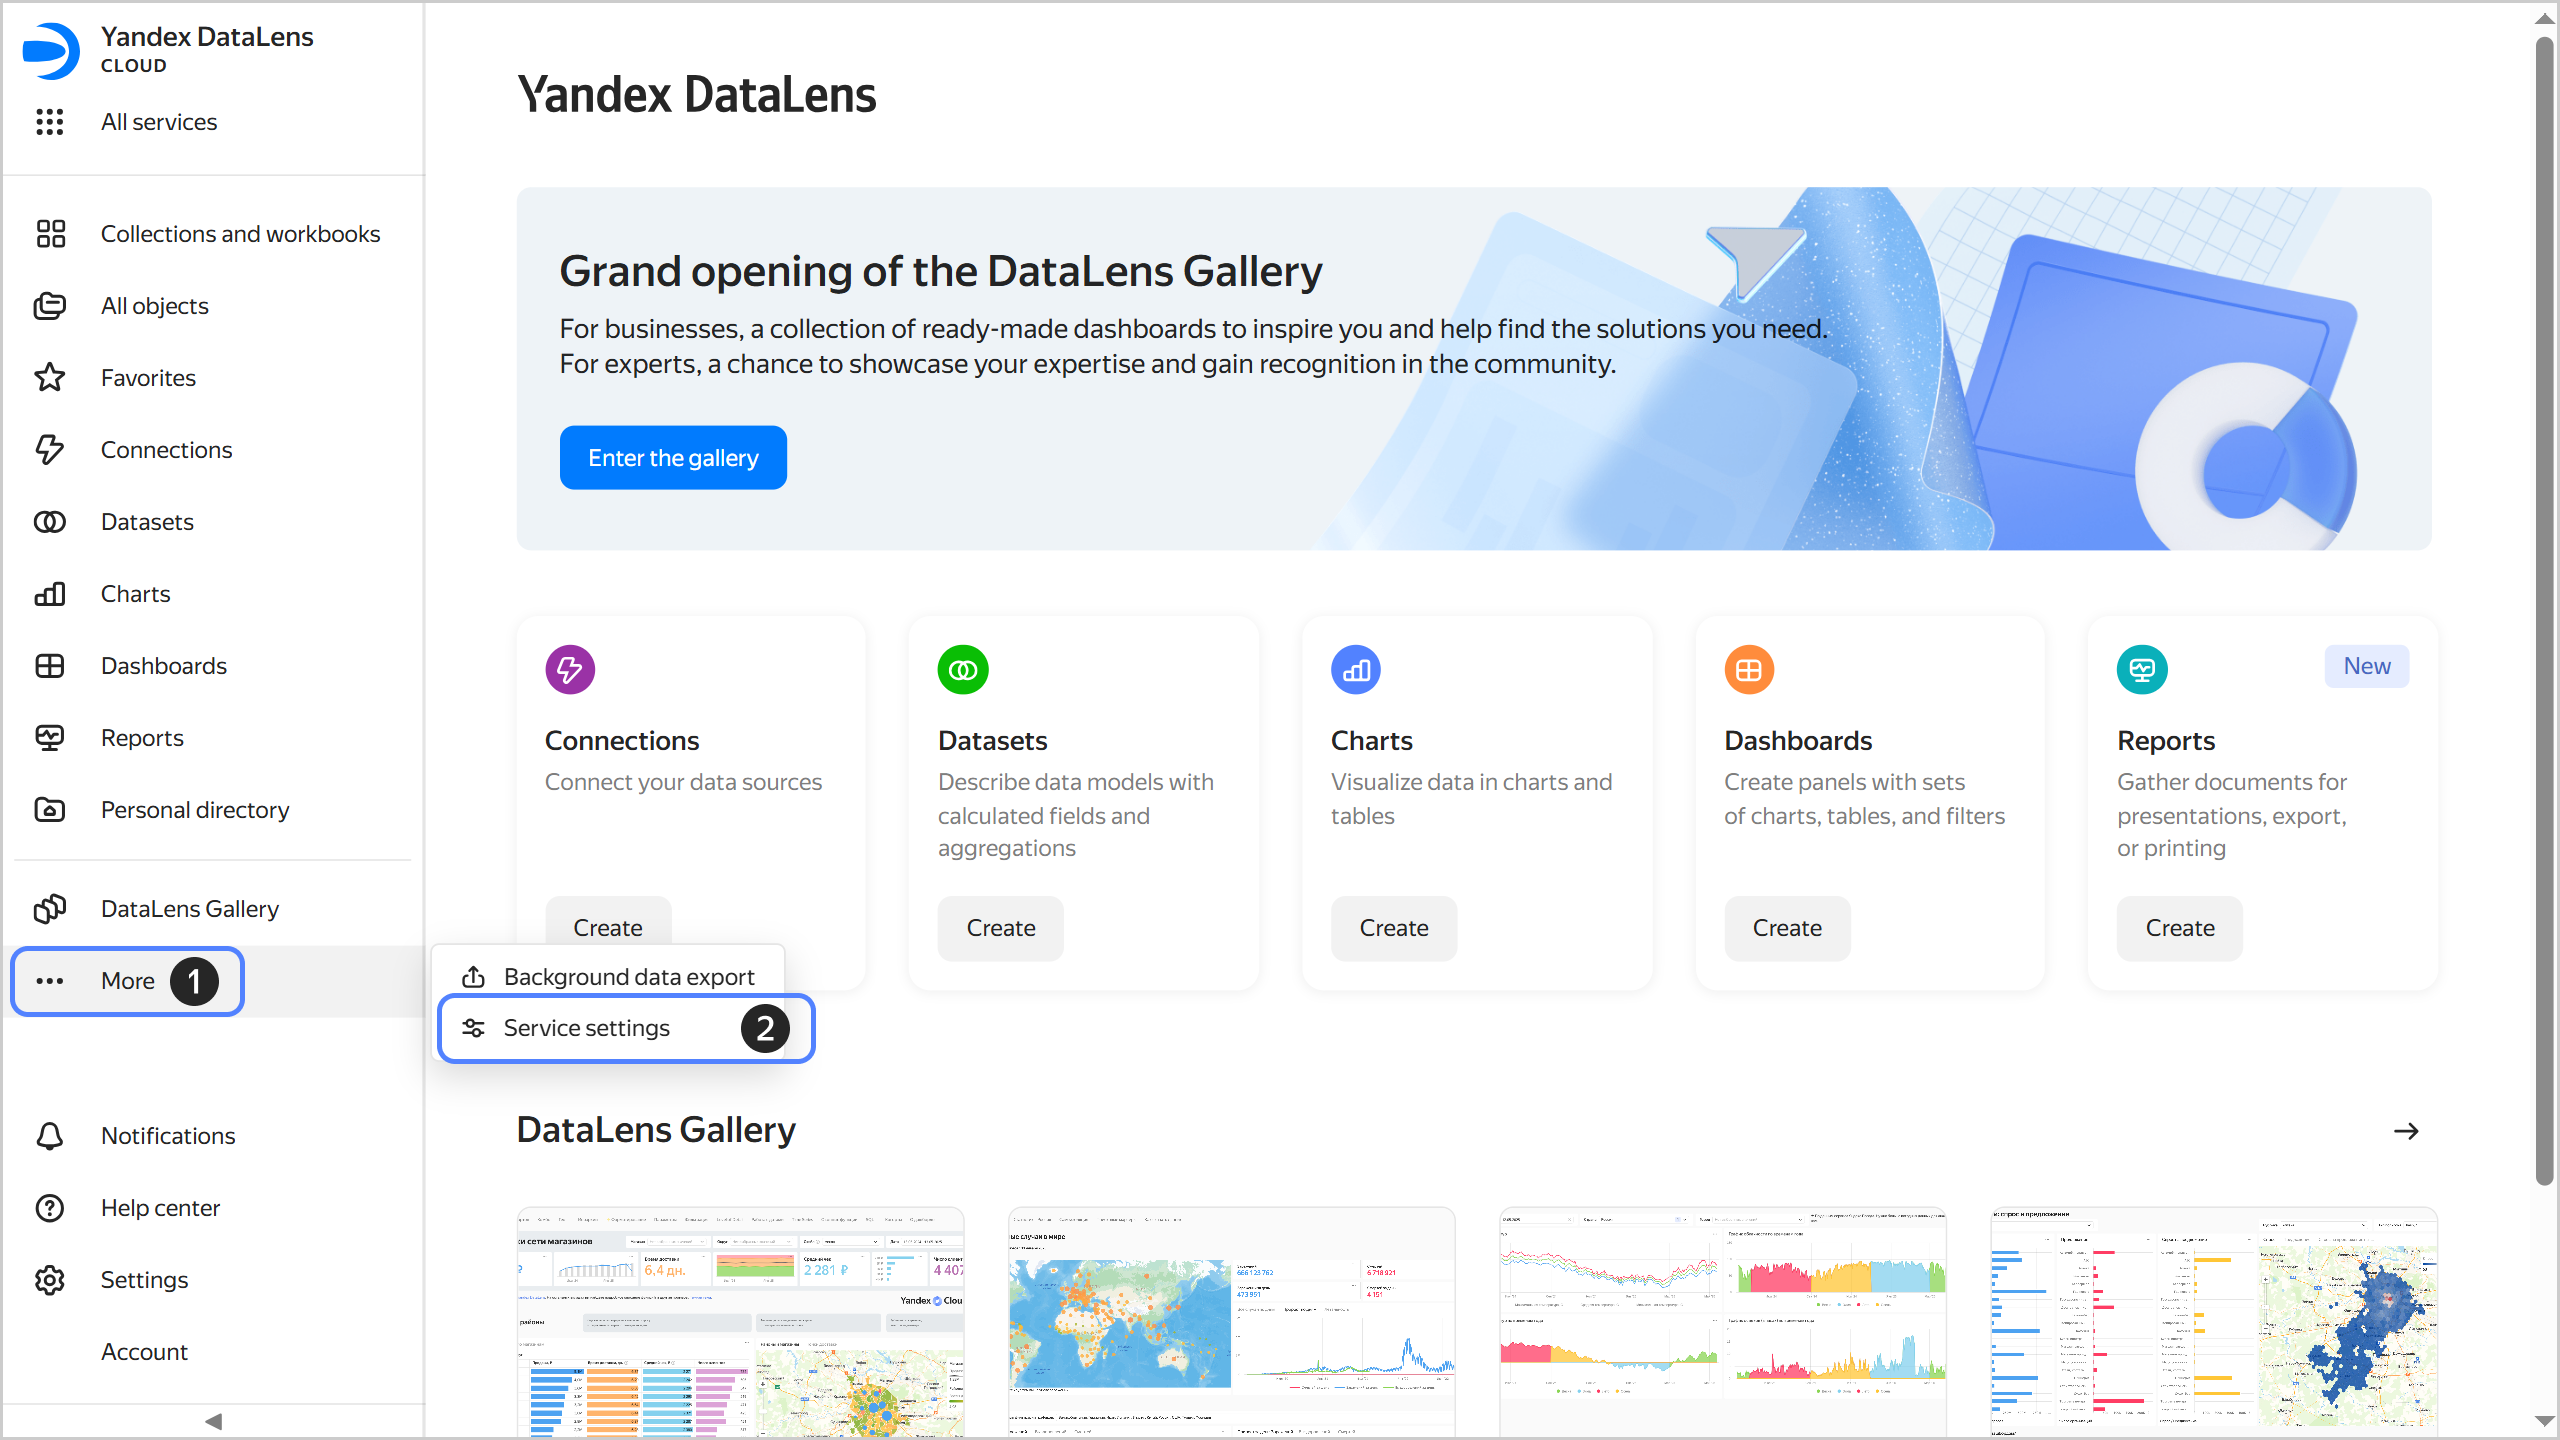This screenshot has height=1440, width=2560.
Task: Select Service settings from popup menu
Action: click(x=587, y=1028)
